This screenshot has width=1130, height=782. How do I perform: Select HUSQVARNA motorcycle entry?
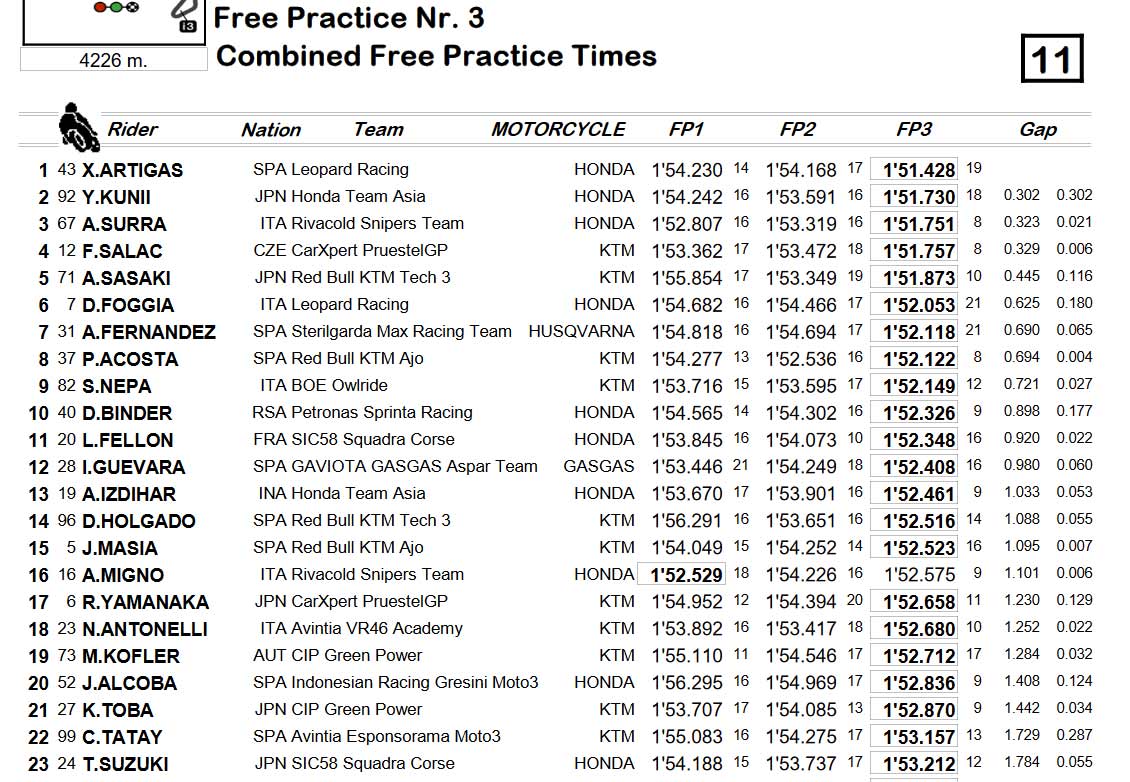pos(581,332)
